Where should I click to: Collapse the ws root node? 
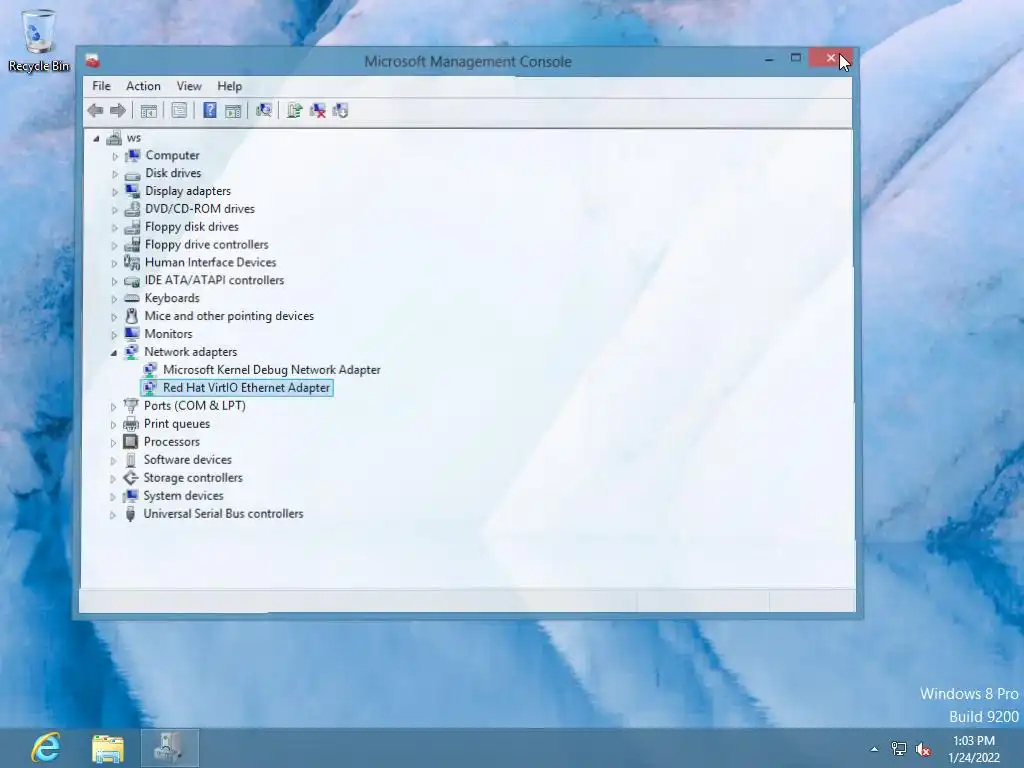97,138
